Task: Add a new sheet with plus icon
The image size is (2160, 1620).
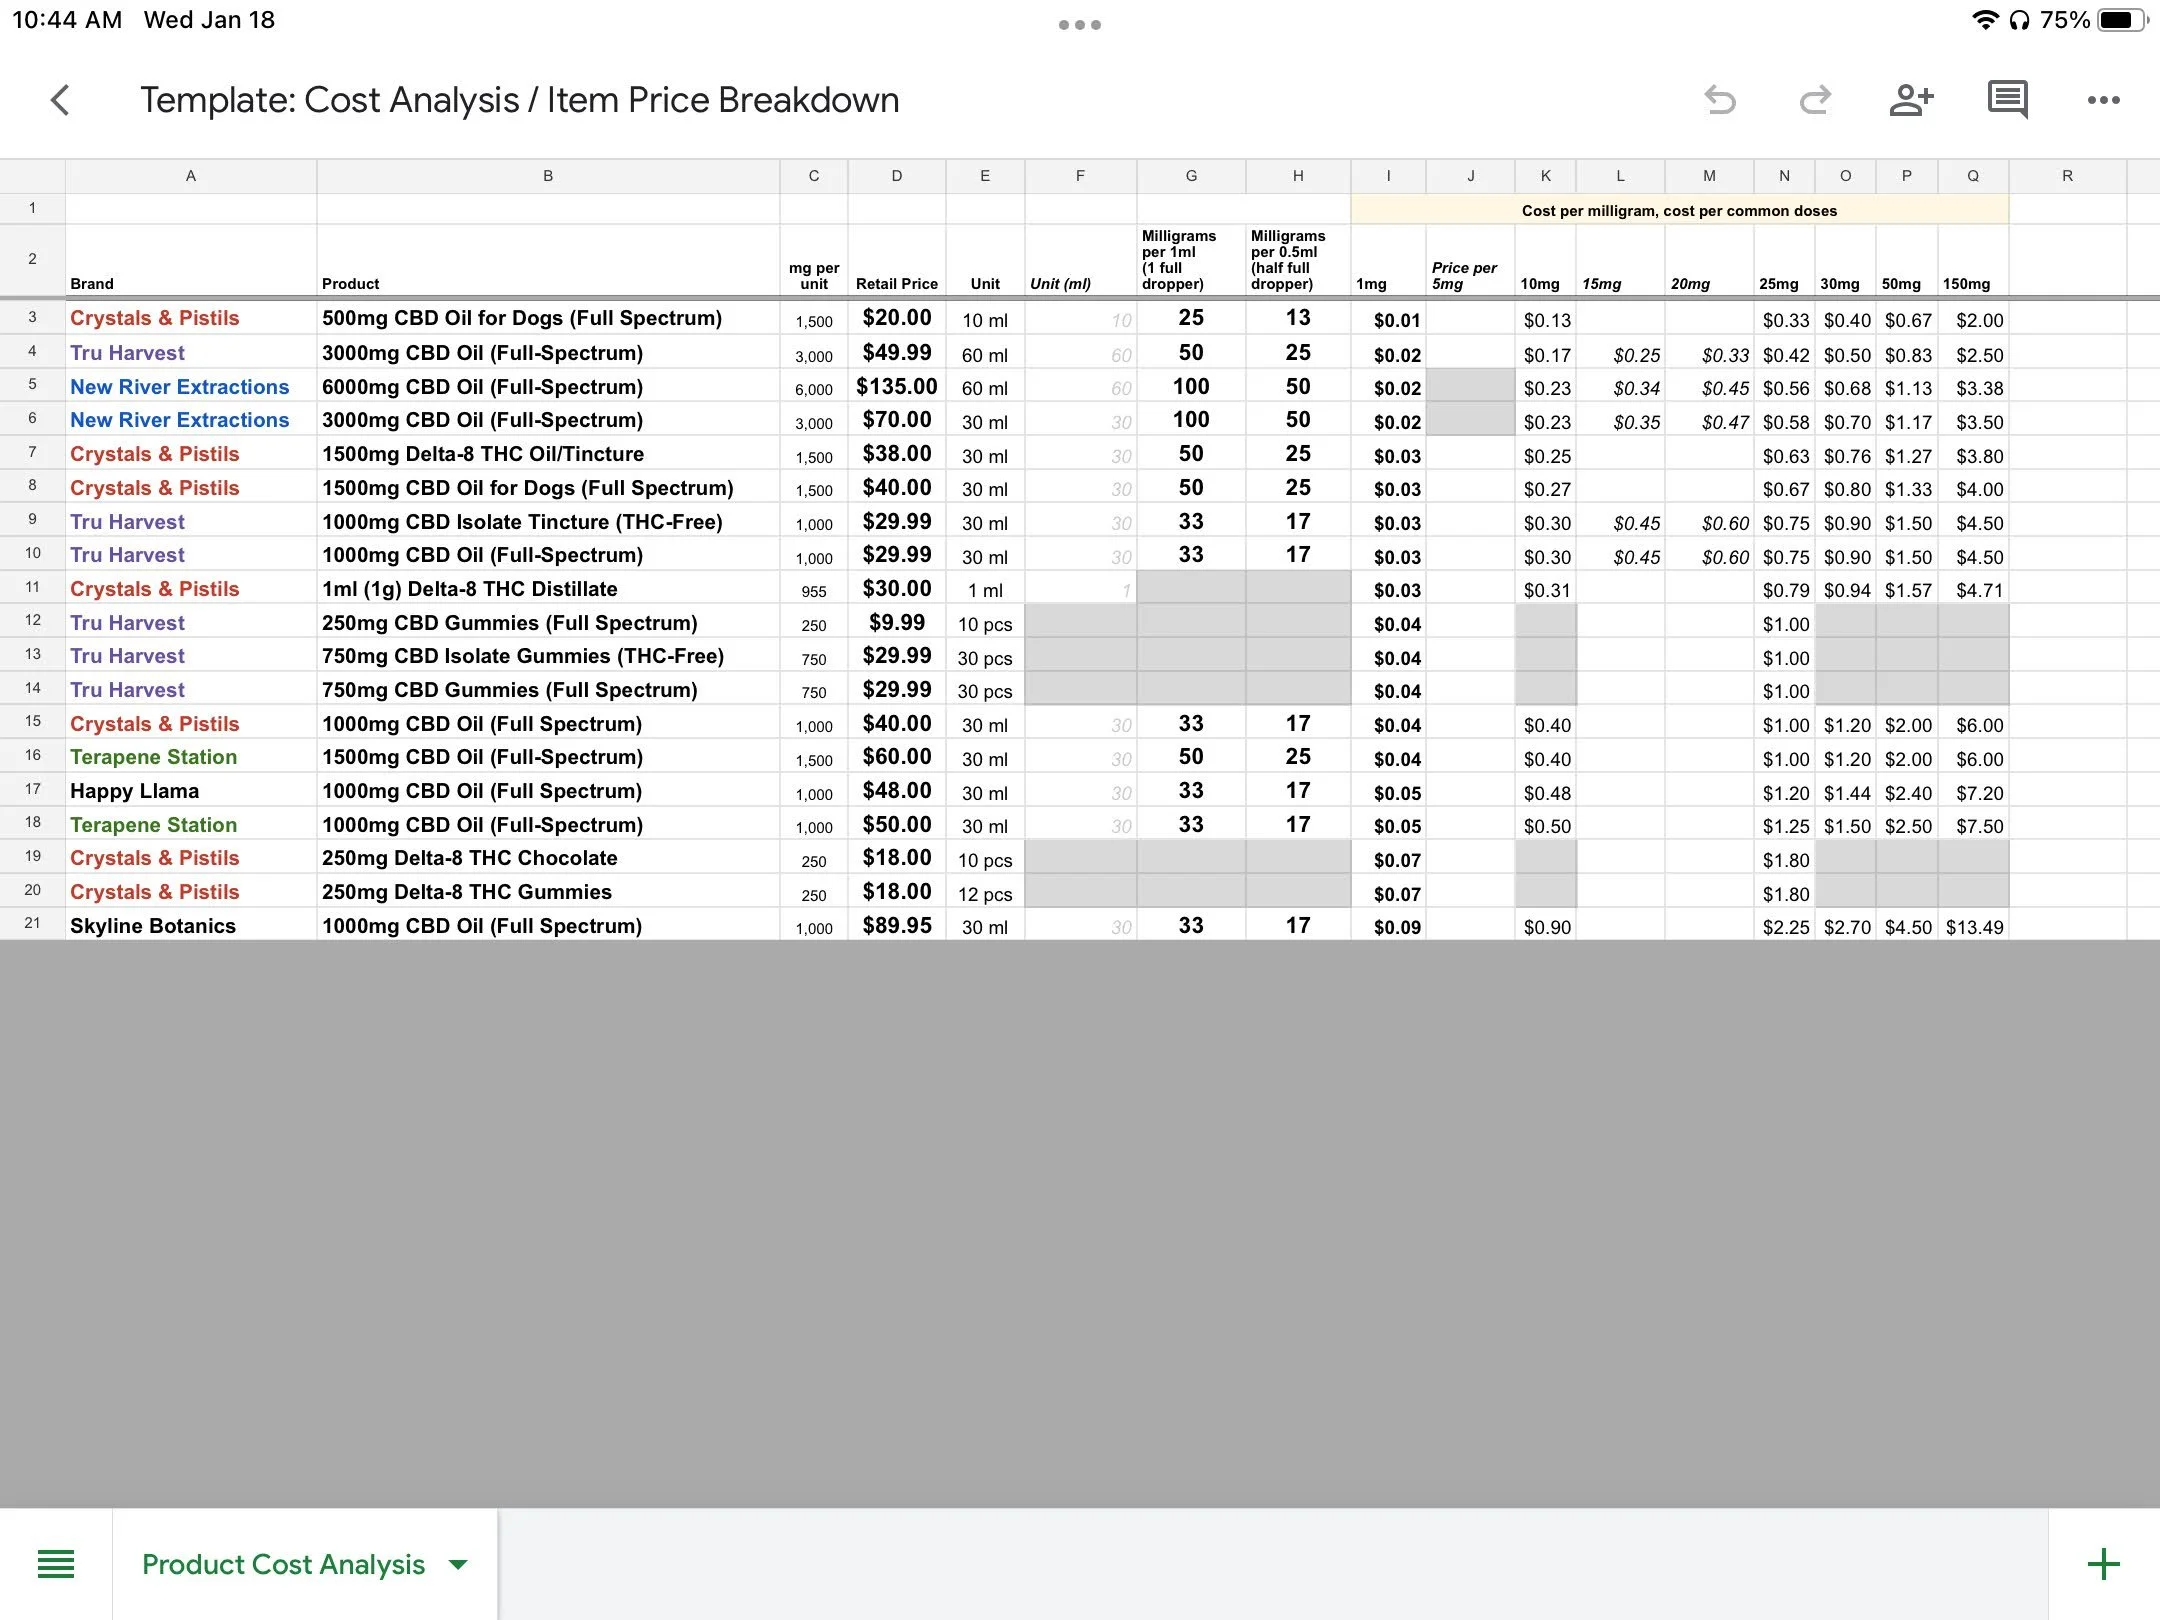Action: [2103, 1564]
